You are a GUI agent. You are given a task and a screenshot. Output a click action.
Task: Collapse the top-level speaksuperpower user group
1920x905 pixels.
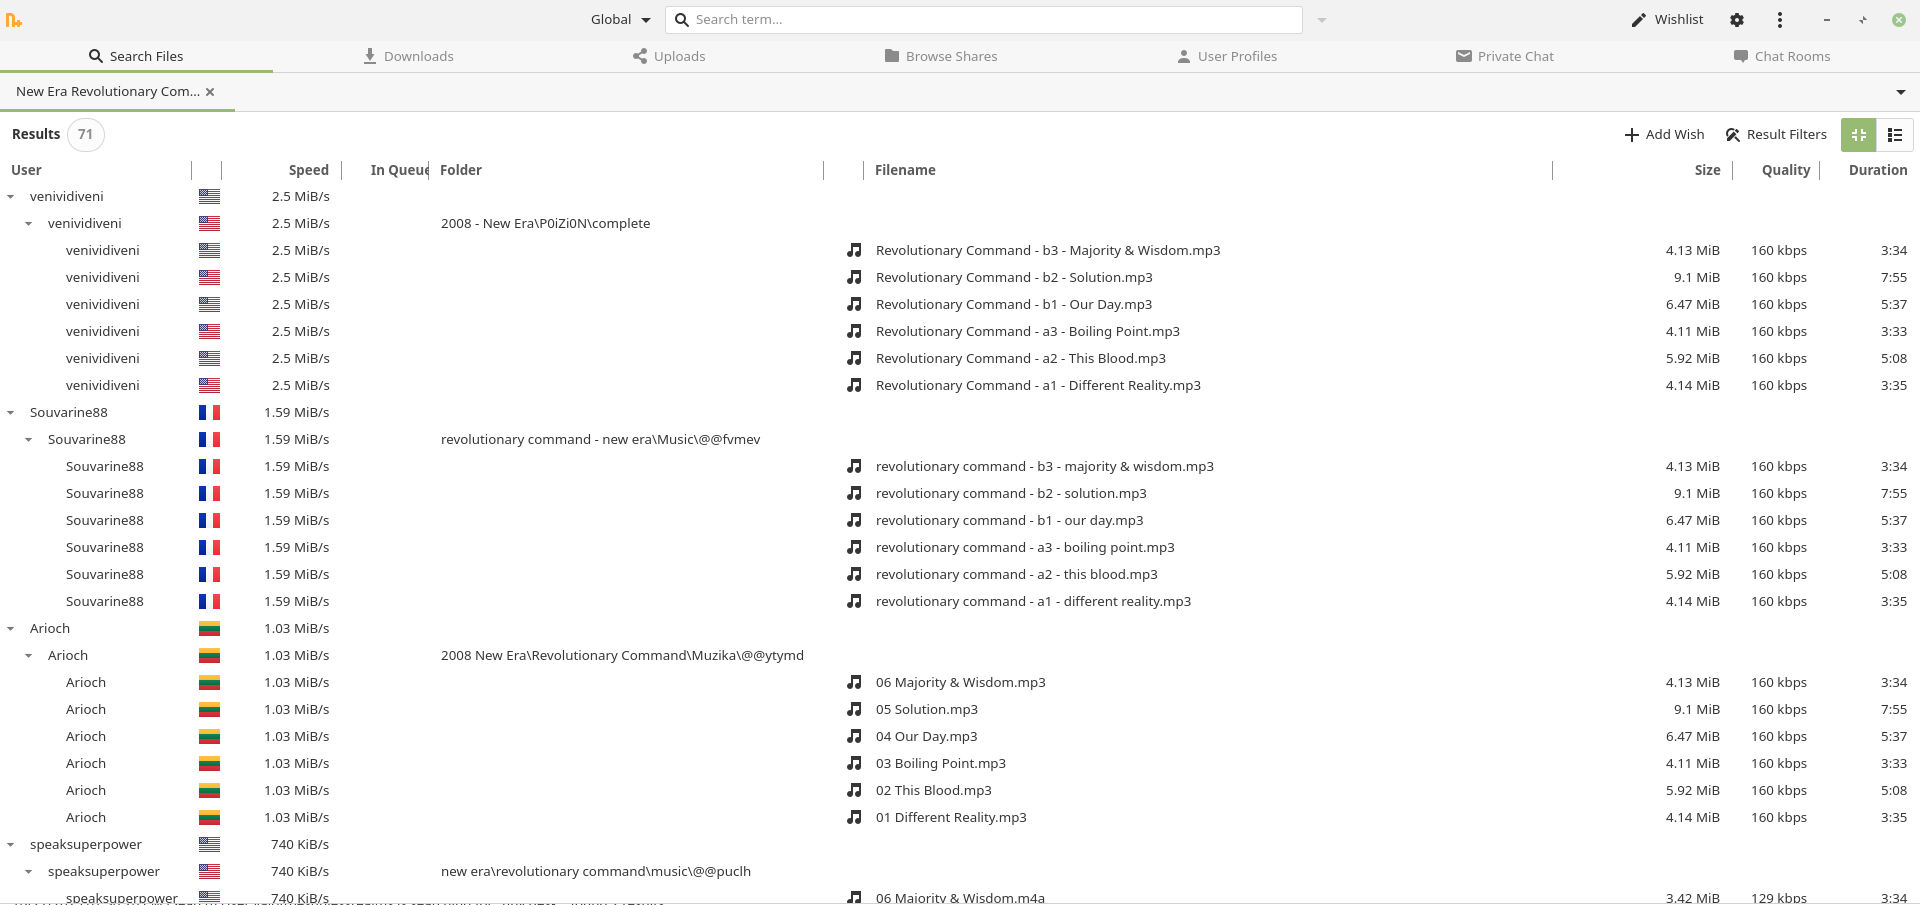11,845
